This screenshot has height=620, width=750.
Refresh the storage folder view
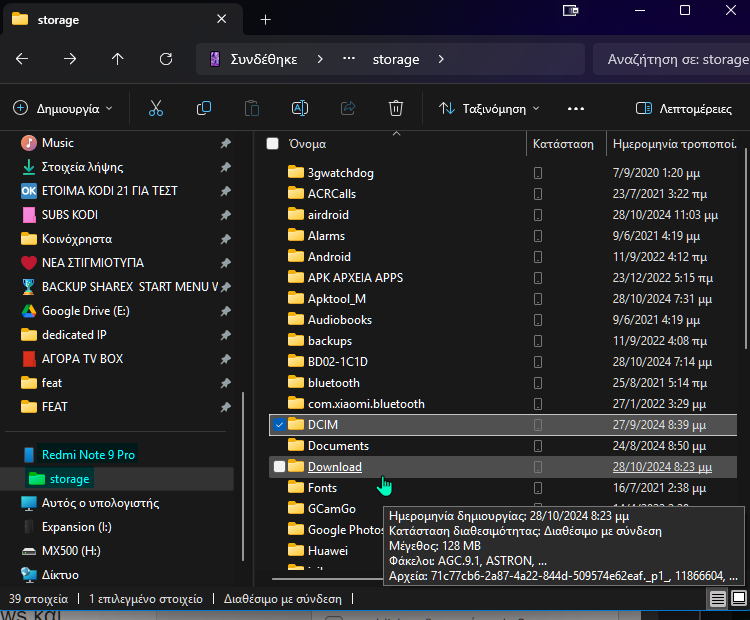point(166,59)
